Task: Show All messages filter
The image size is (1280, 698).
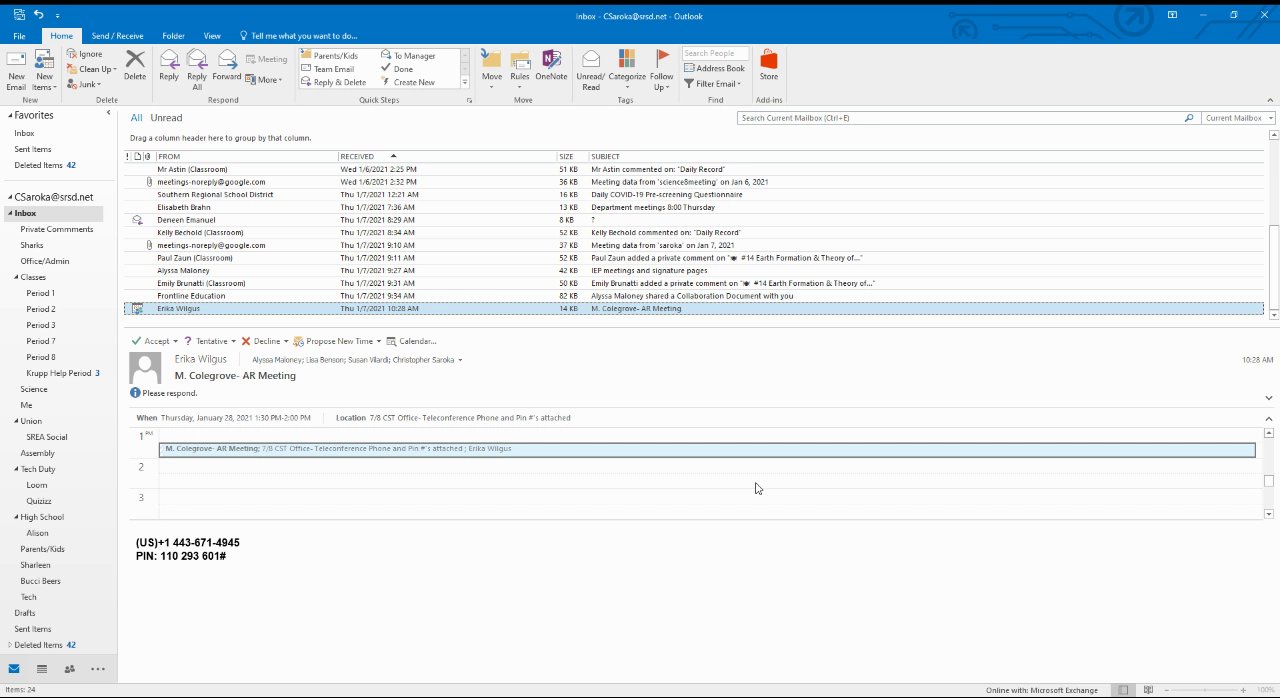Action: point(136,118)
